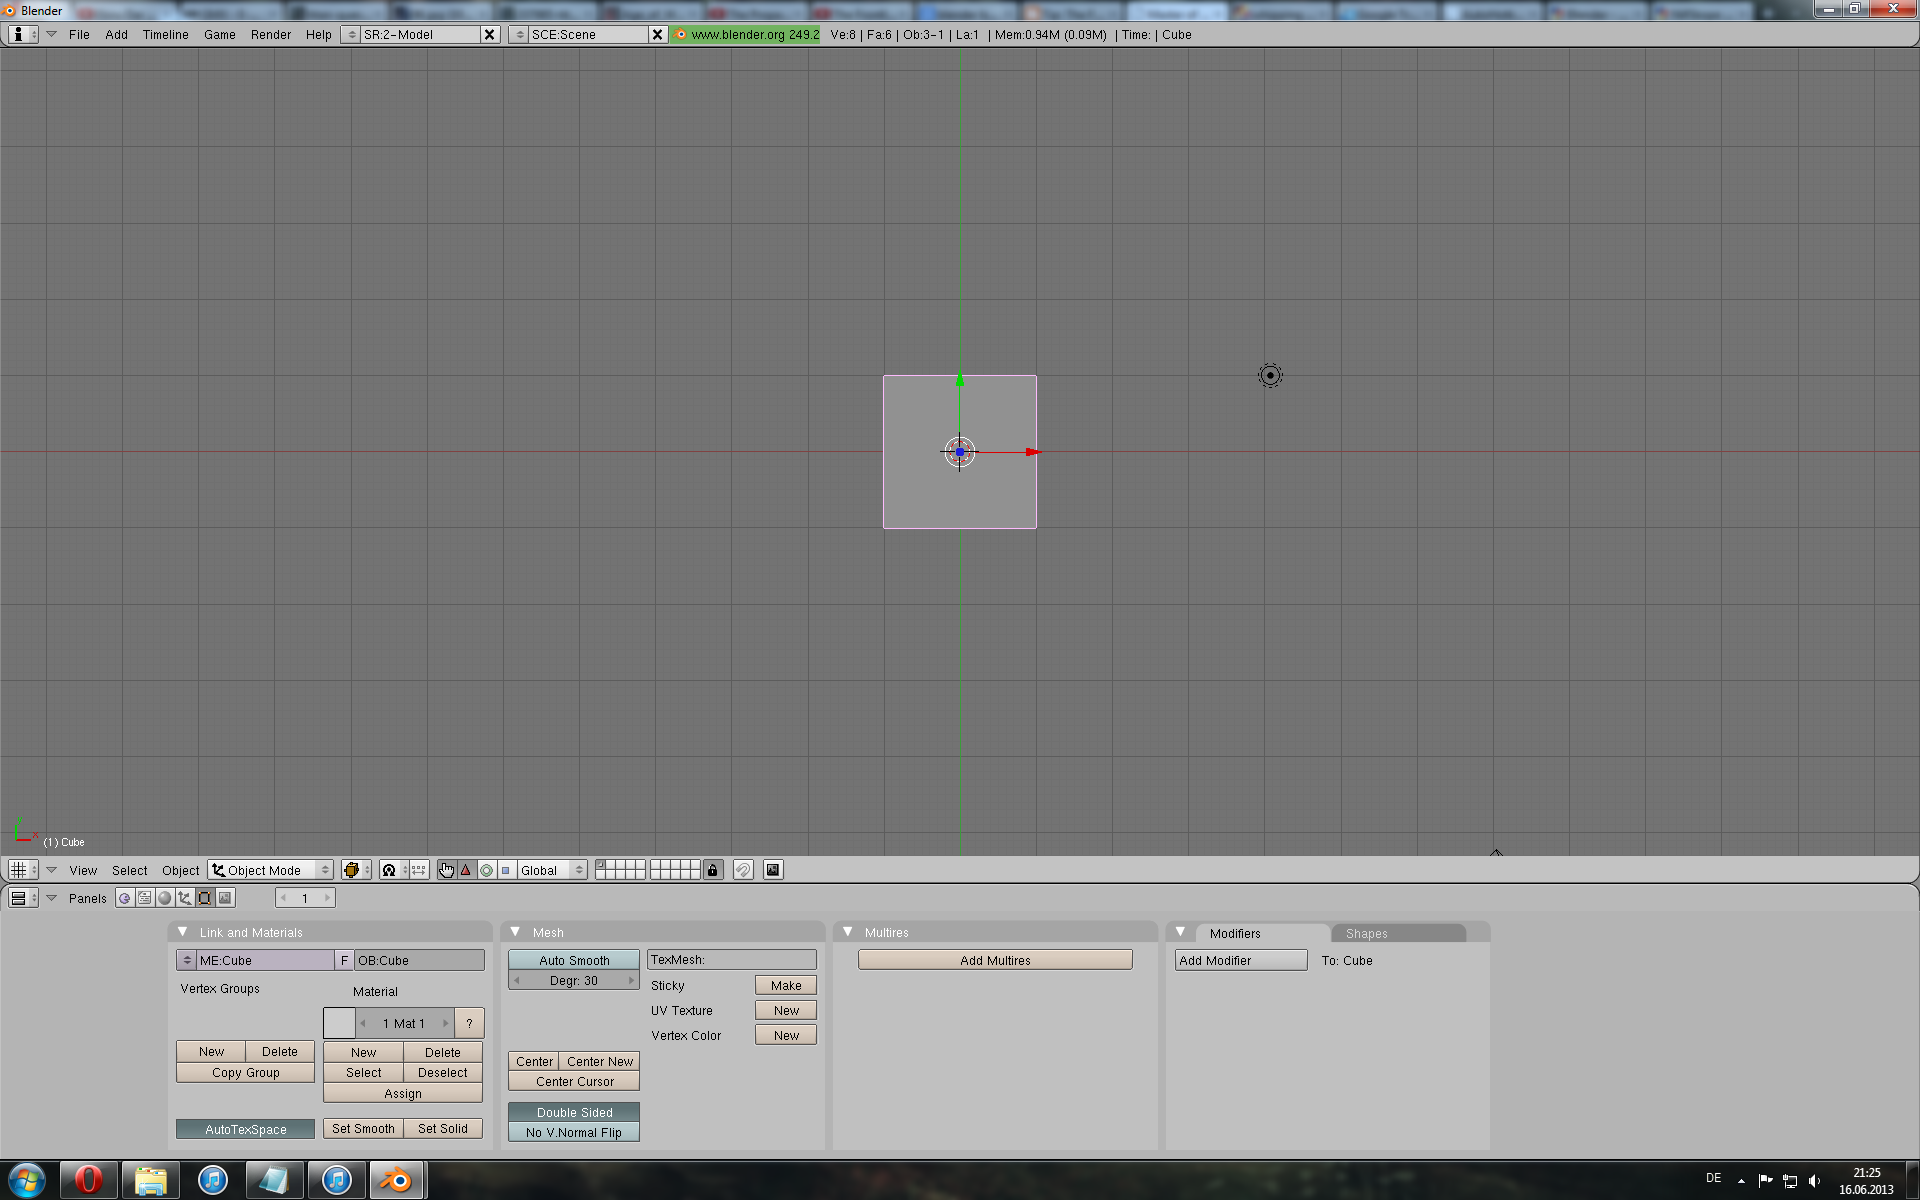Toggle No V.Normal Flip option
1920x1200 pixels.
click(x=574, y=1132)
